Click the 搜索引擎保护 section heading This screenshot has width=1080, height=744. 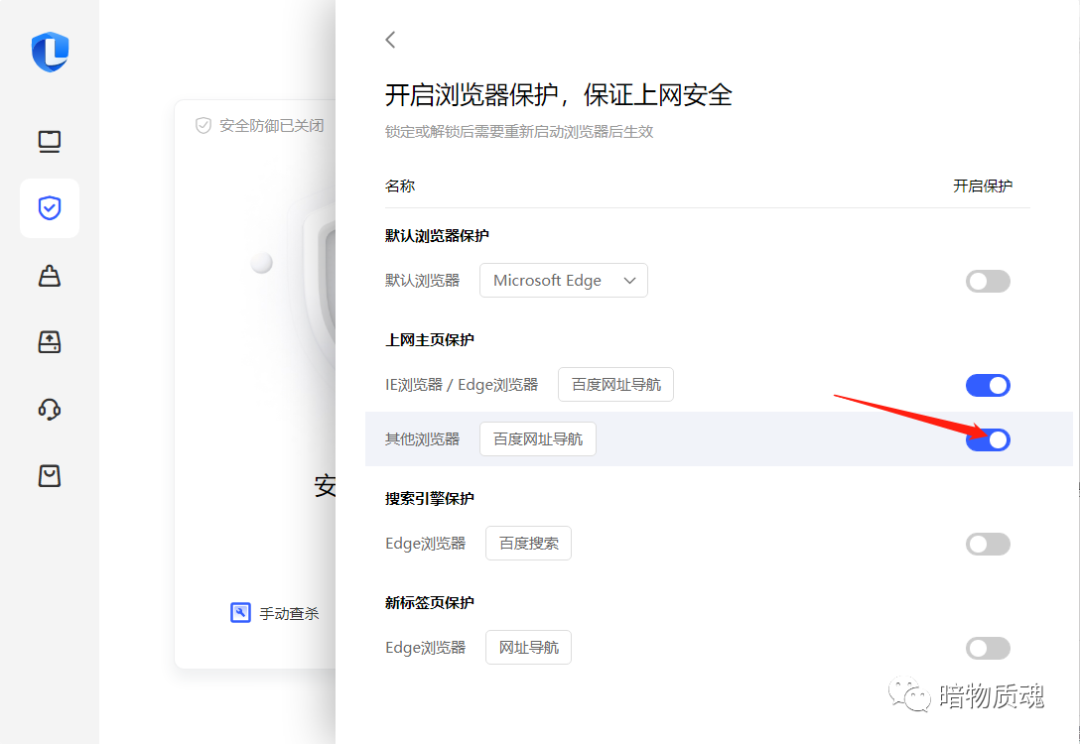(x=429, y=498)
